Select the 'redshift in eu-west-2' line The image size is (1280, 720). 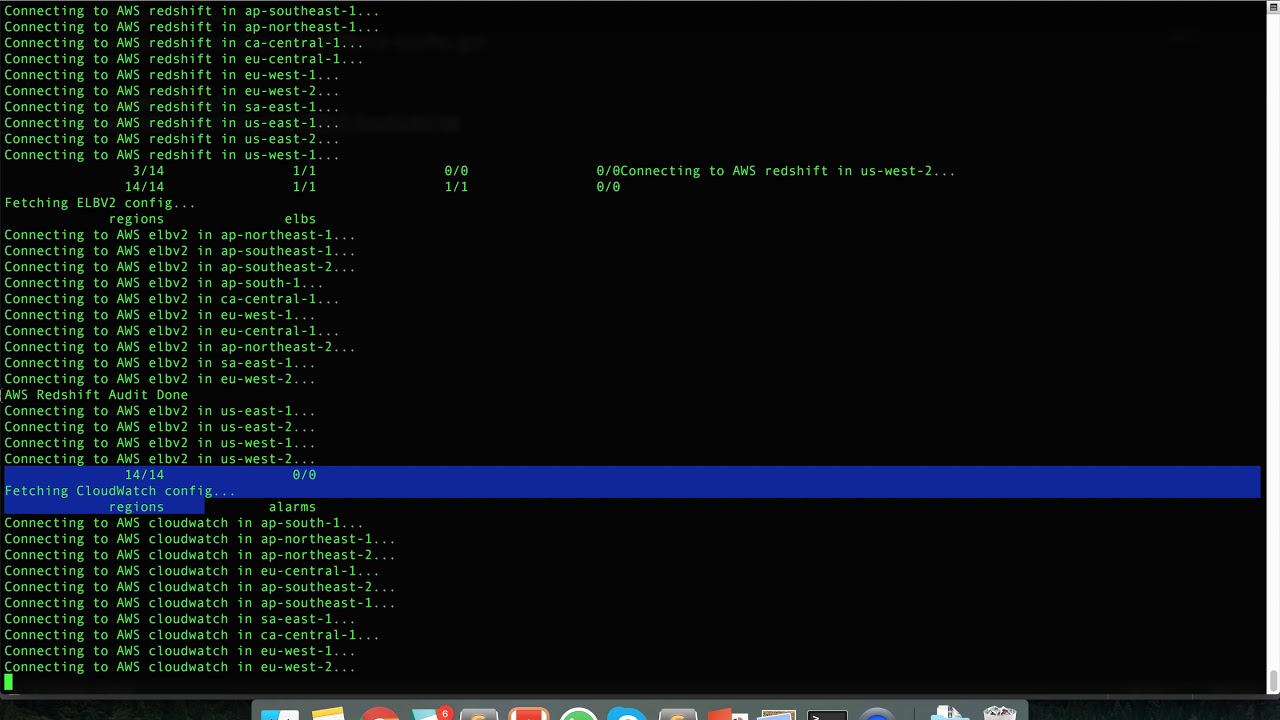pyautogui.click(x=172, y=91)
